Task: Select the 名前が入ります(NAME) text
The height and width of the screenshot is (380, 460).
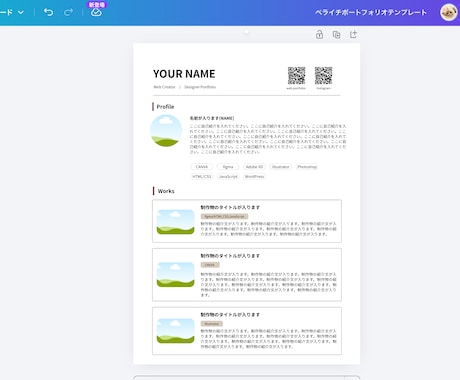Action: coord(212,118)
